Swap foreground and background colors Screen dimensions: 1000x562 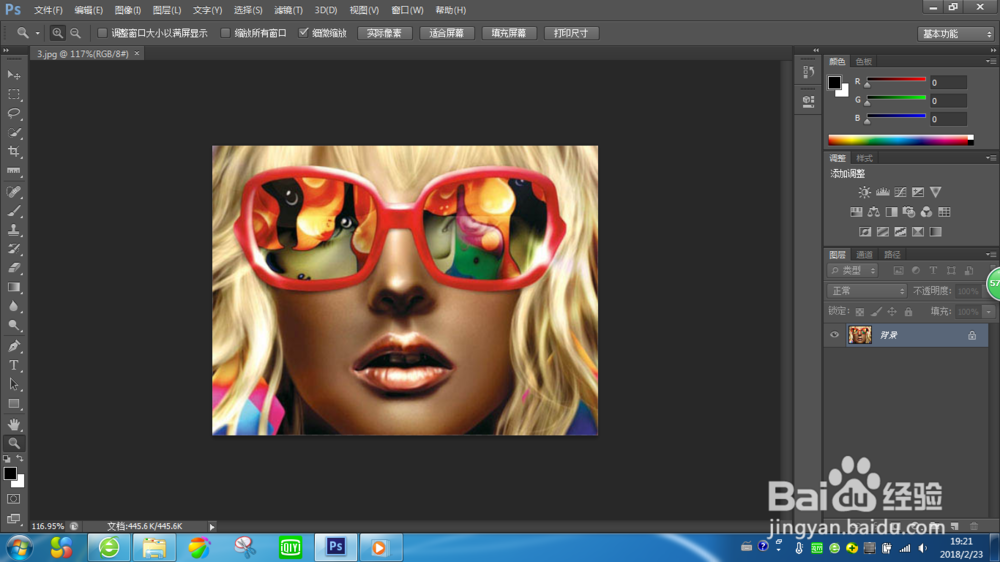(x=20, y=459)
